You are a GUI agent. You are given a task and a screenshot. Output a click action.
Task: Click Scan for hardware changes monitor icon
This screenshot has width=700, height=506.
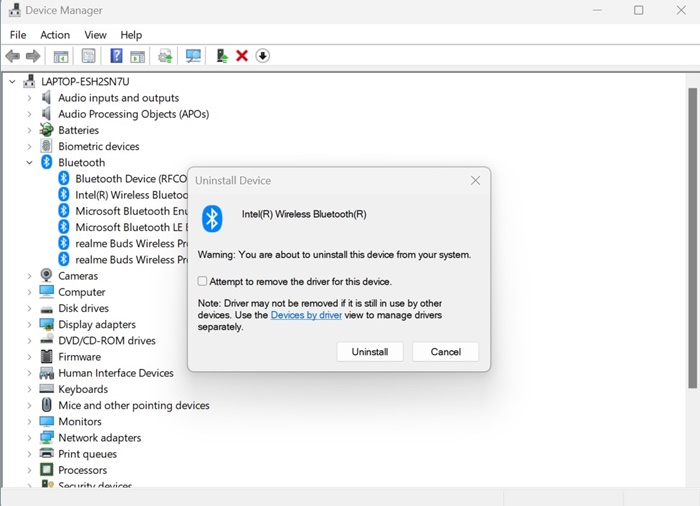pos(193,56)
